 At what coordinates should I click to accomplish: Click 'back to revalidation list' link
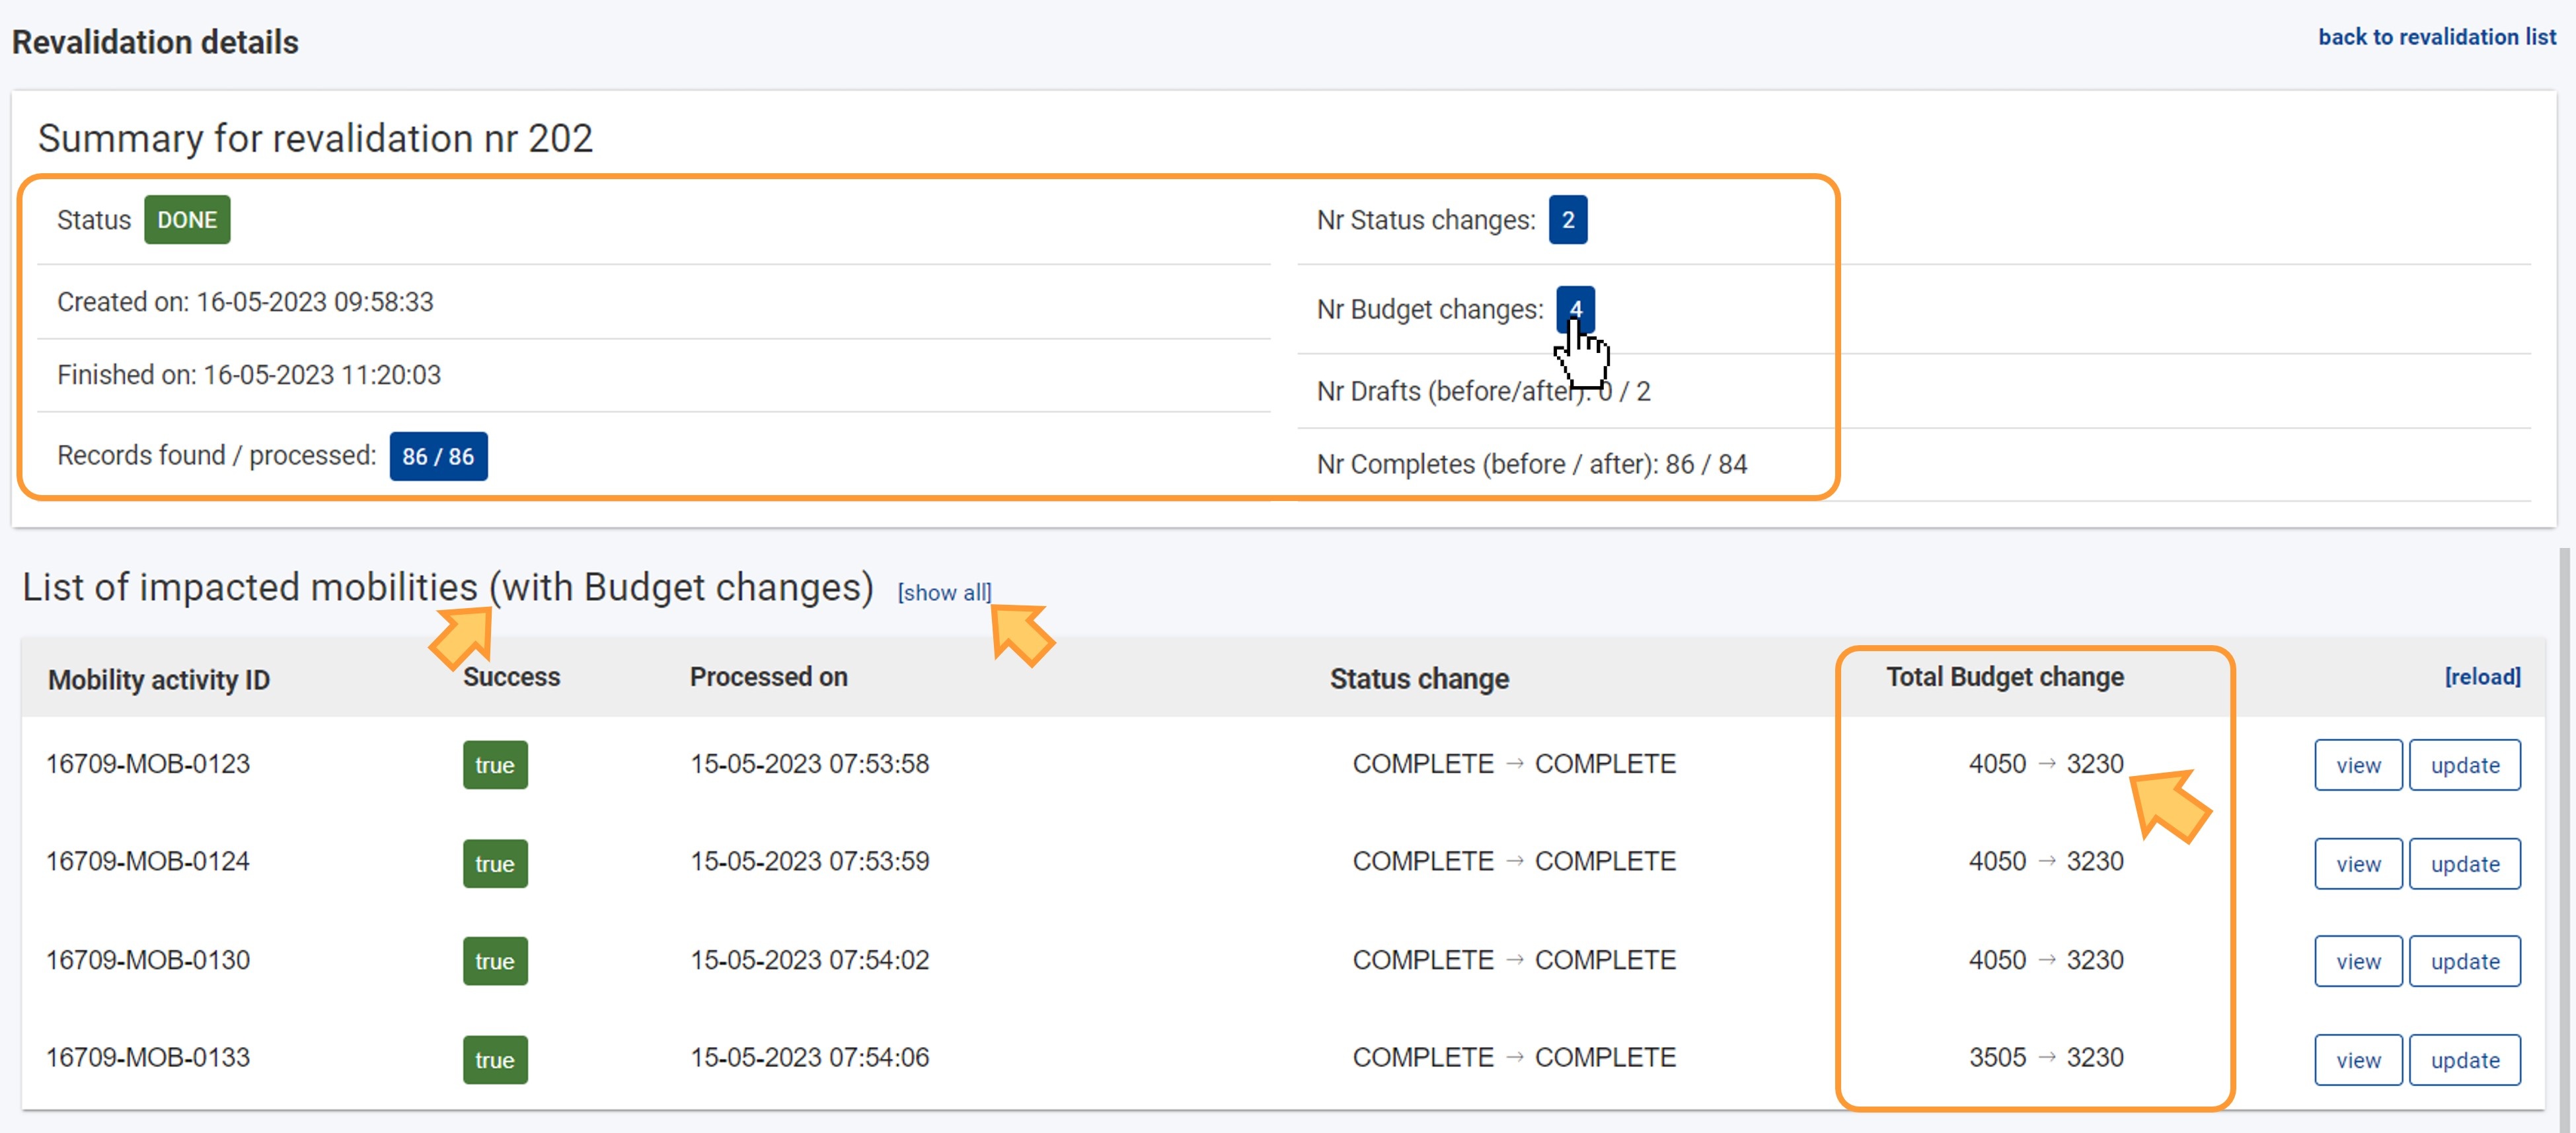click(x=2436, y=37)
